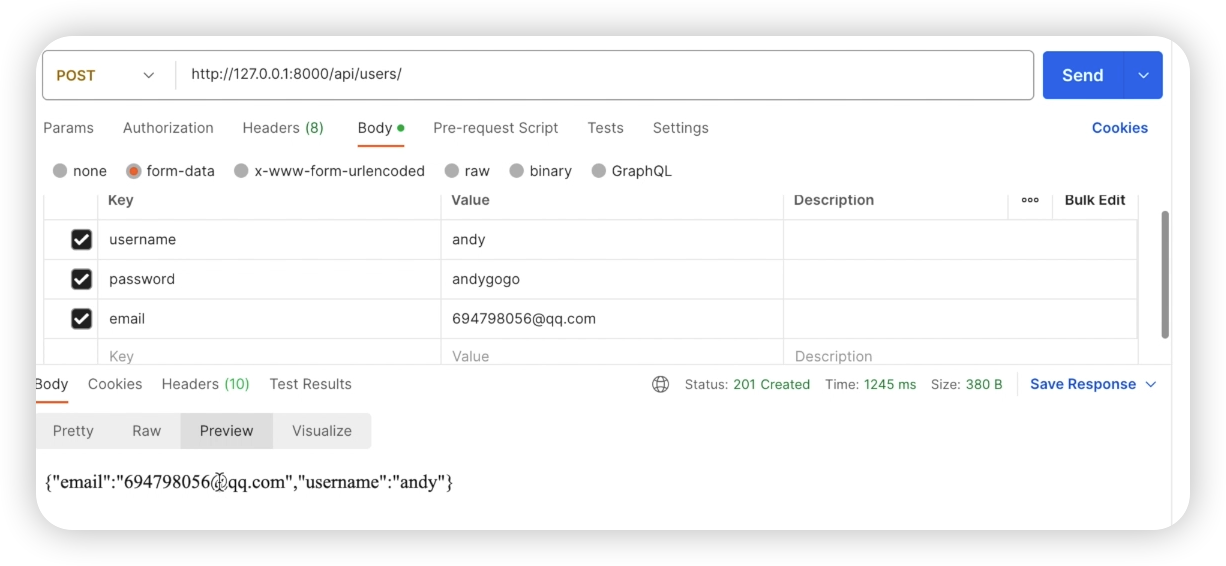The width and height of the screenshot is (1226, 566).
Task: Switch response view to Pretty
Action: click(73, 431)
